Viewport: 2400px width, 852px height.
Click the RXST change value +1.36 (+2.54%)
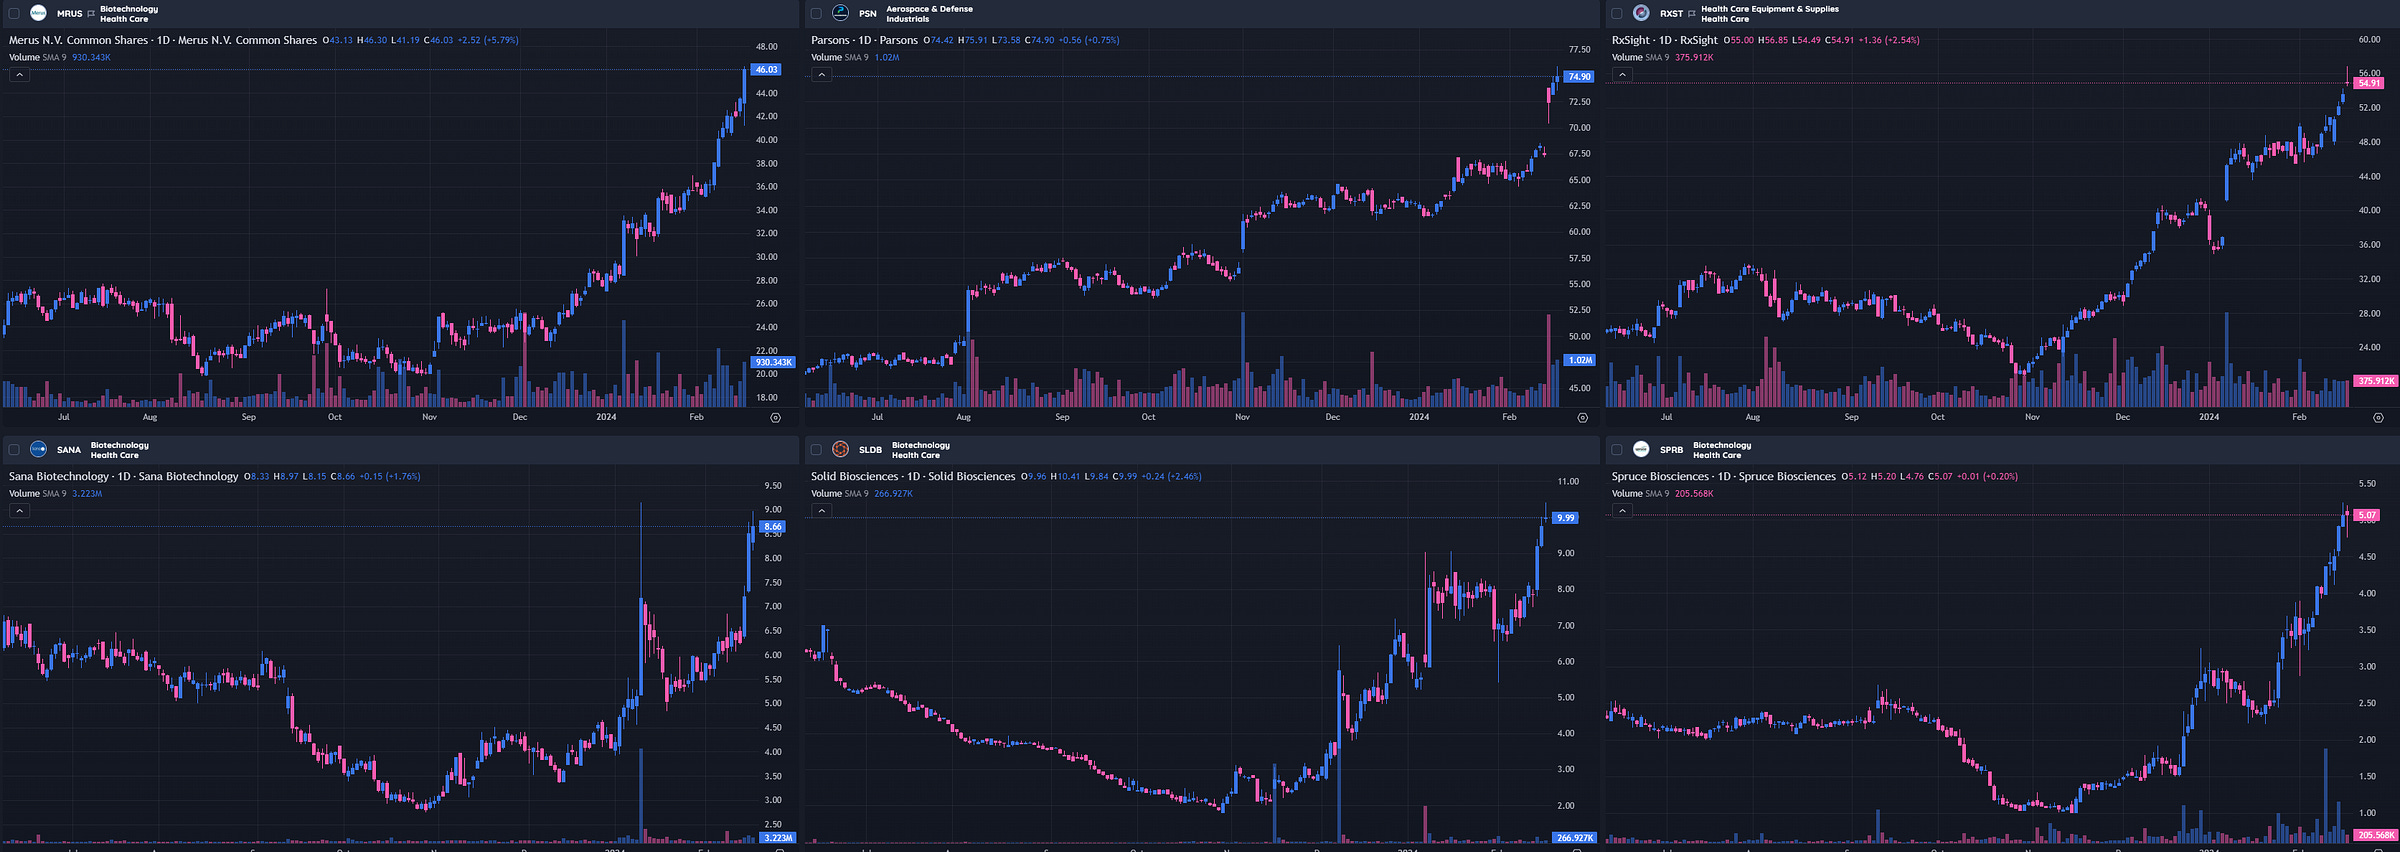click(1889, 40)
